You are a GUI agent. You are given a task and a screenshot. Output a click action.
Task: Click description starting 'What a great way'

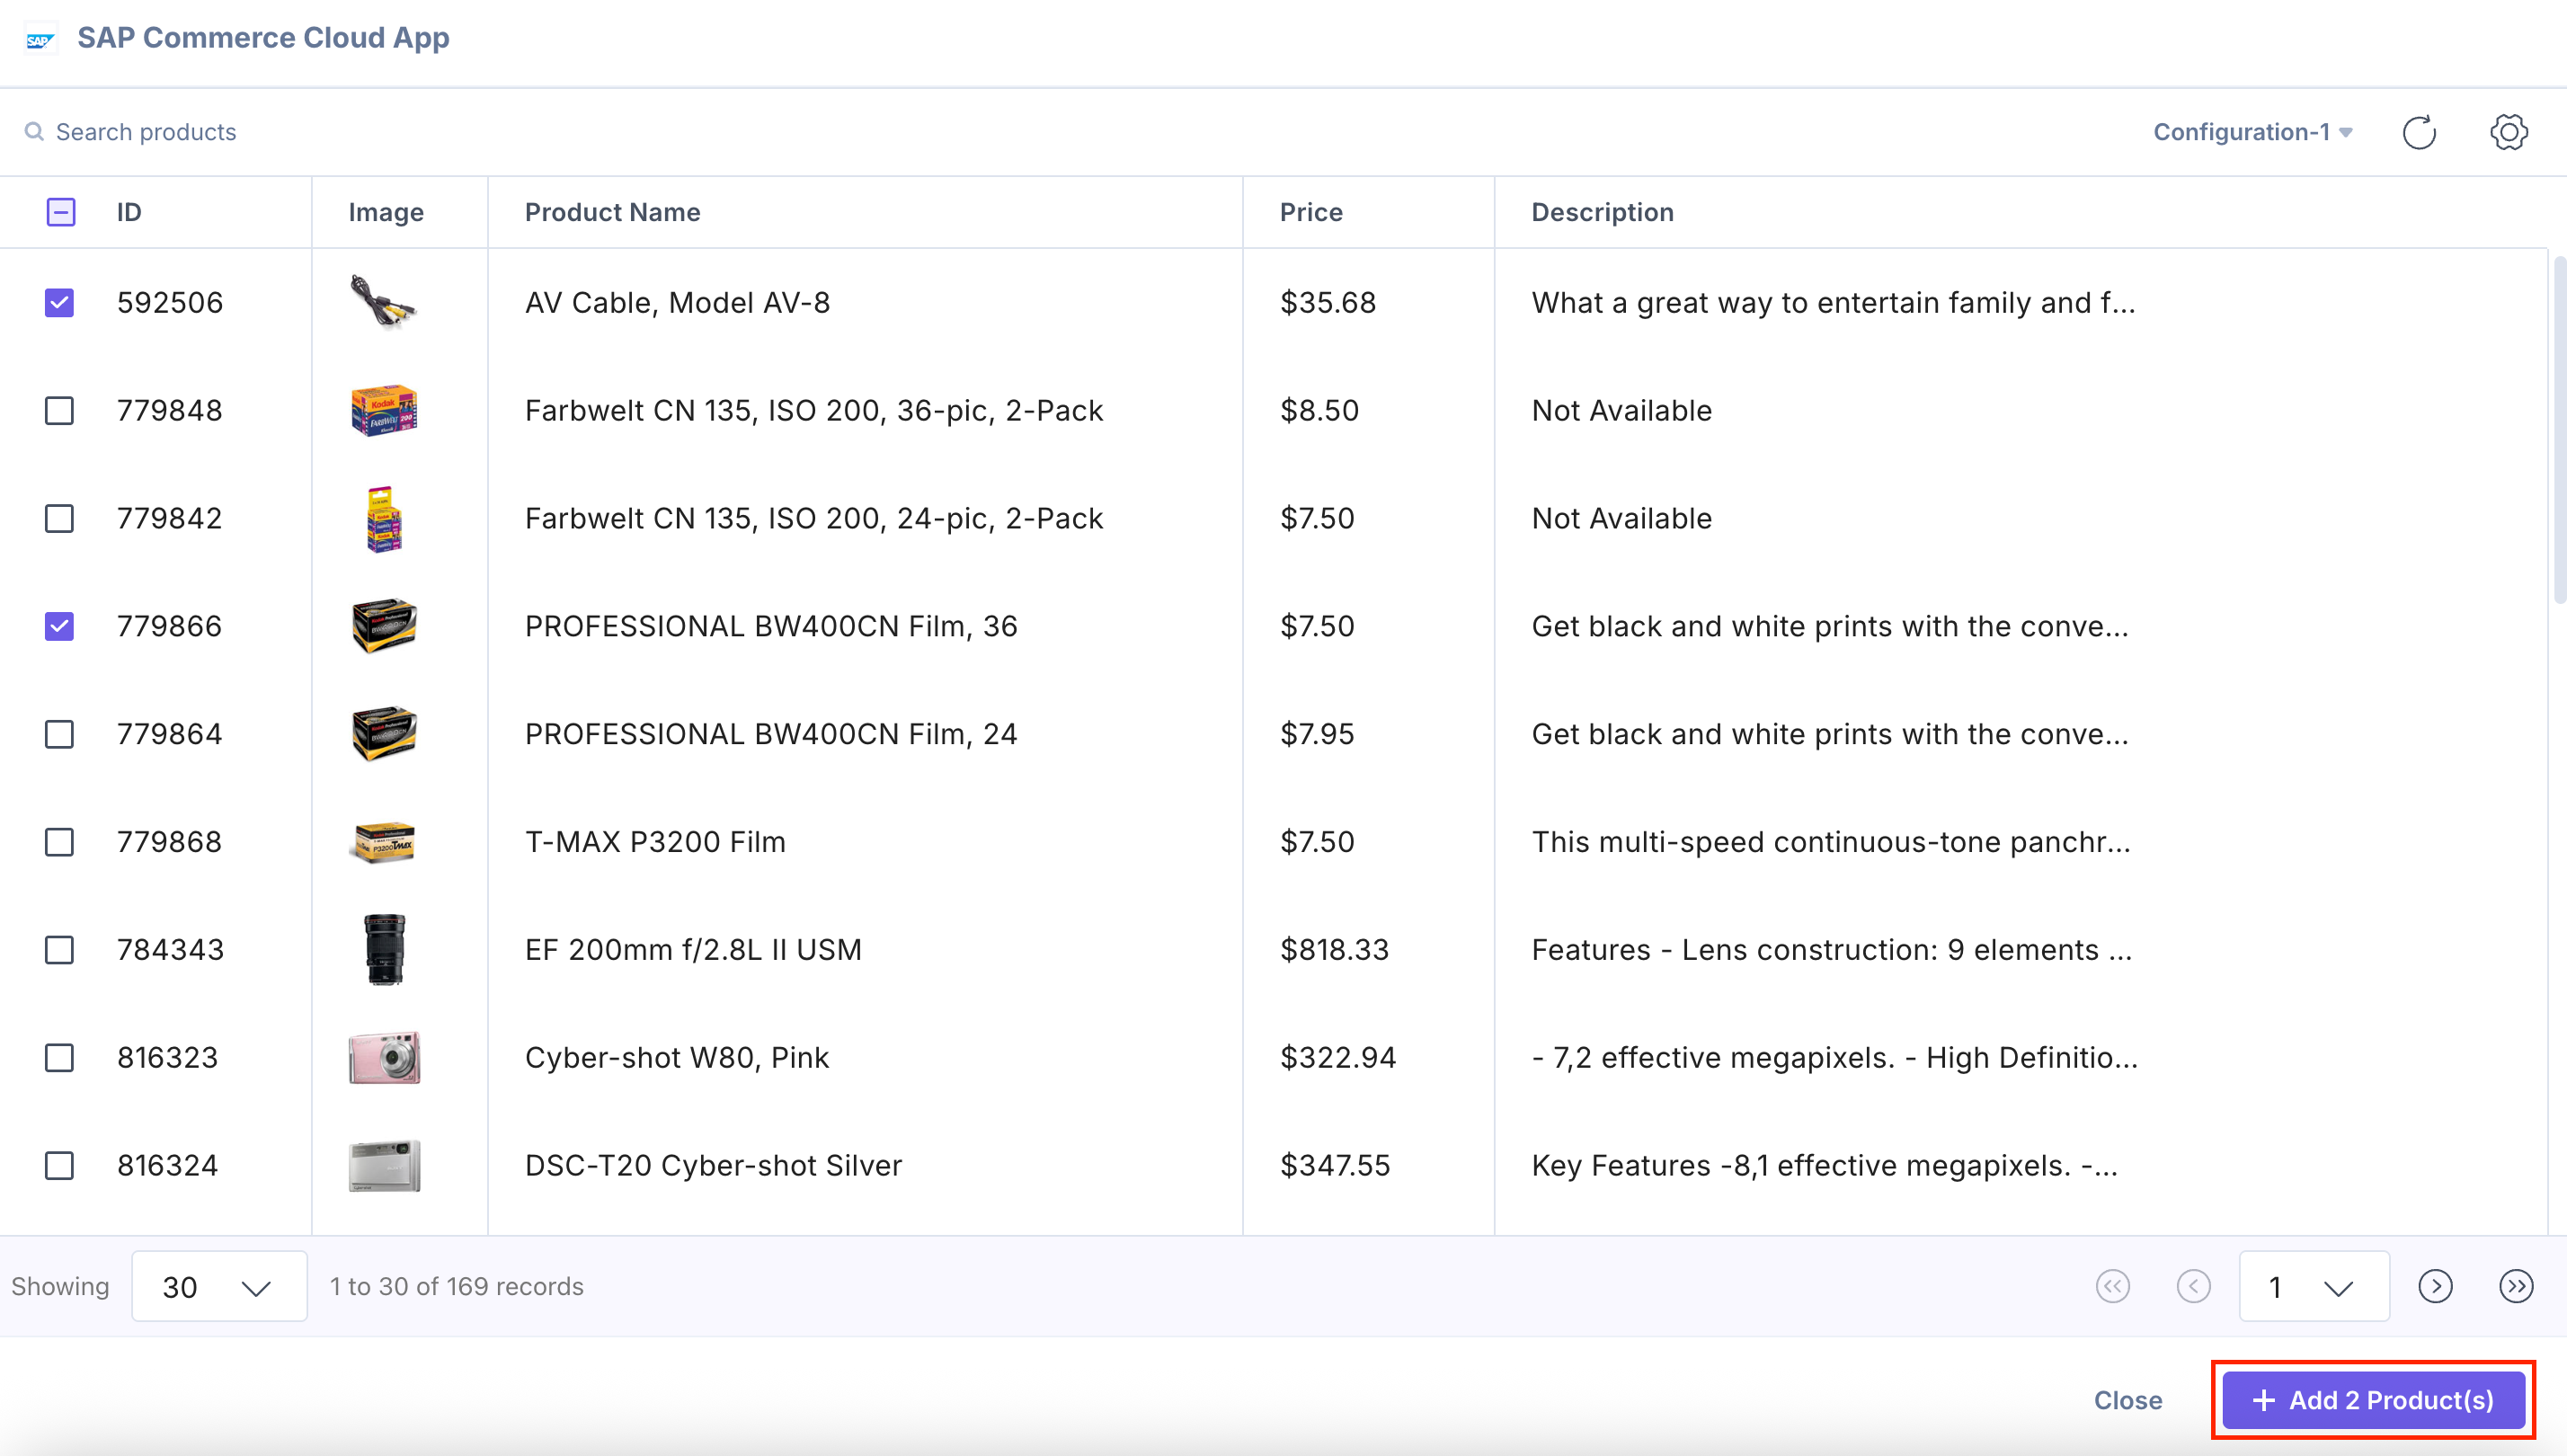coord(1832,302)
